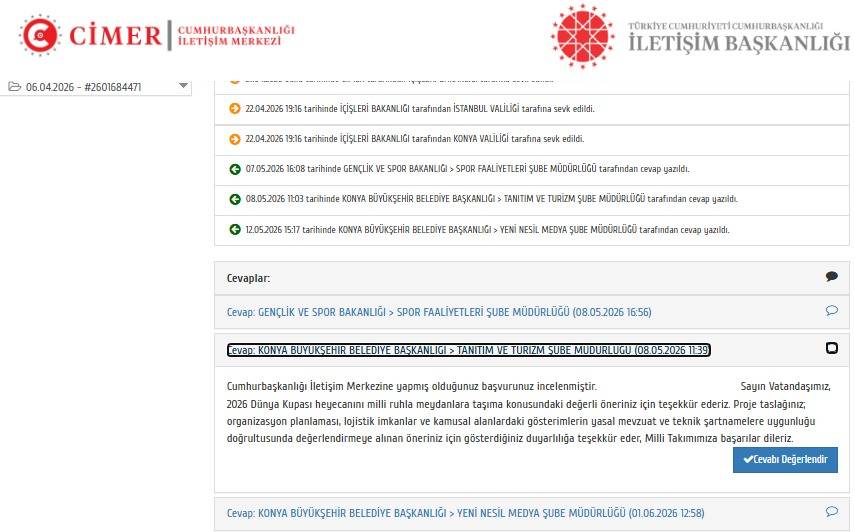
Task: Select row mentioning İSTANBUL VALİLİĞİ sevk edildi
Action: click(532, 109)
